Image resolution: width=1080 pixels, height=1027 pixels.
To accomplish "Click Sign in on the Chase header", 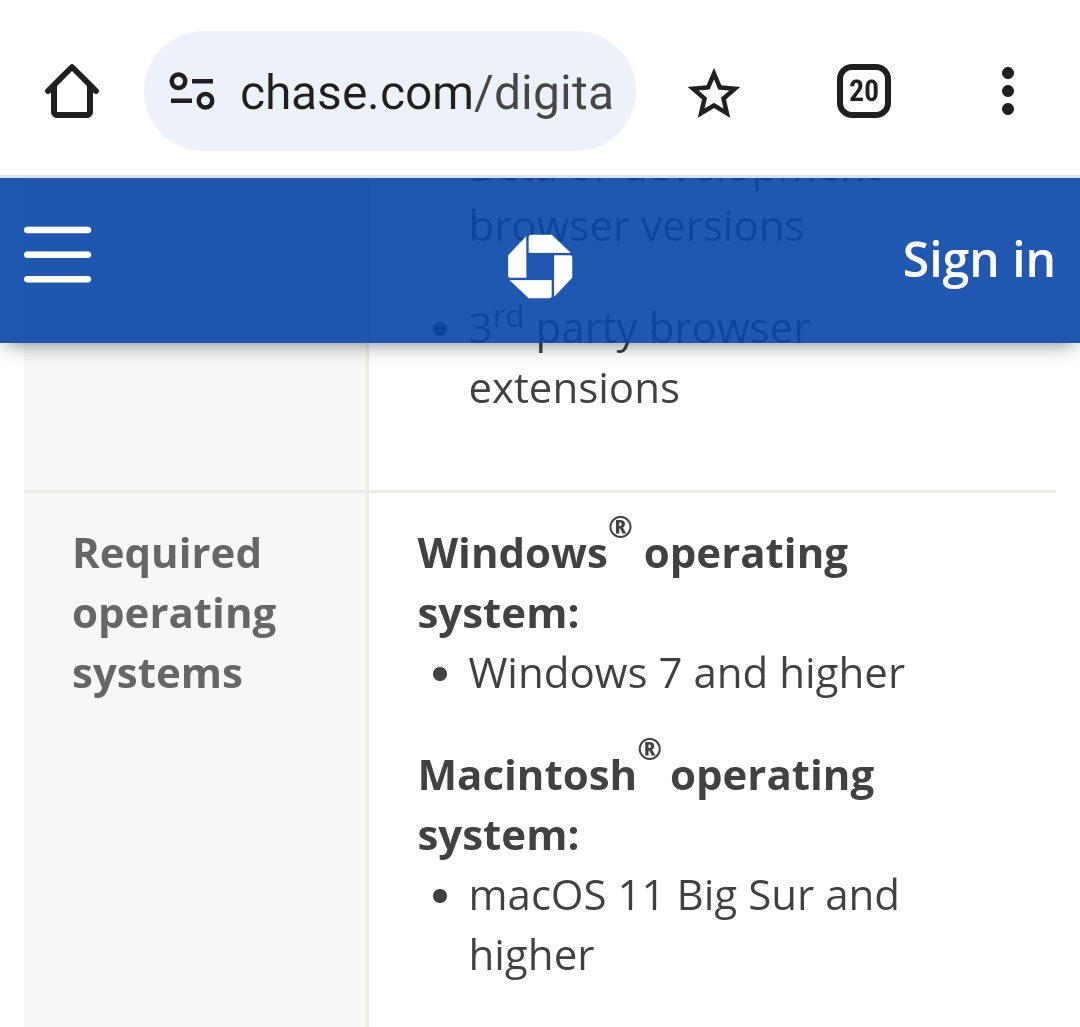I will [978, 260].
